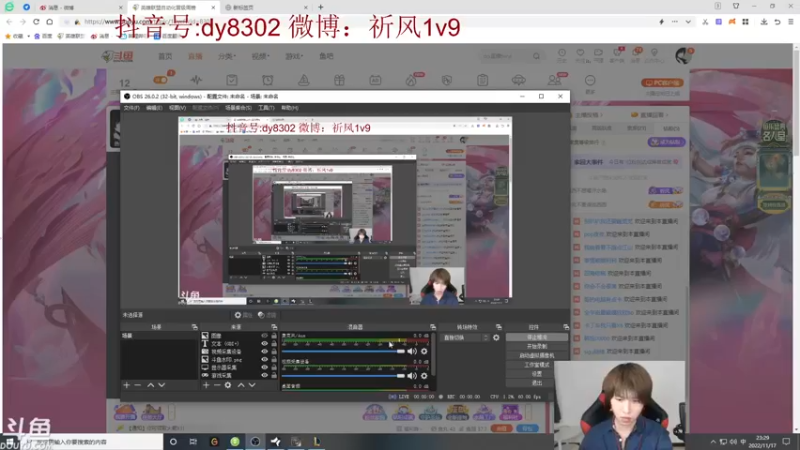Click the 启动虚拟摄像机 virtual camera button

pos(537,356)
